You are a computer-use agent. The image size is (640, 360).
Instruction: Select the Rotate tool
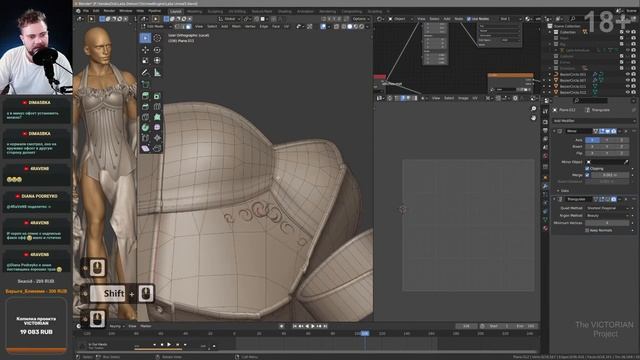click(x=157, y=49)
